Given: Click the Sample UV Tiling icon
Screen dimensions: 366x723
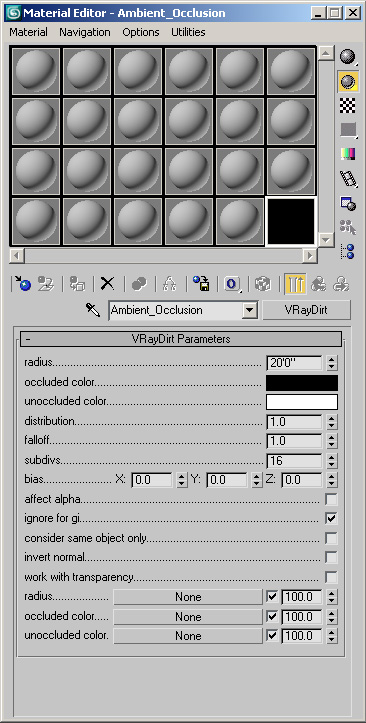Looking at the screenshot, I should 348,130.
